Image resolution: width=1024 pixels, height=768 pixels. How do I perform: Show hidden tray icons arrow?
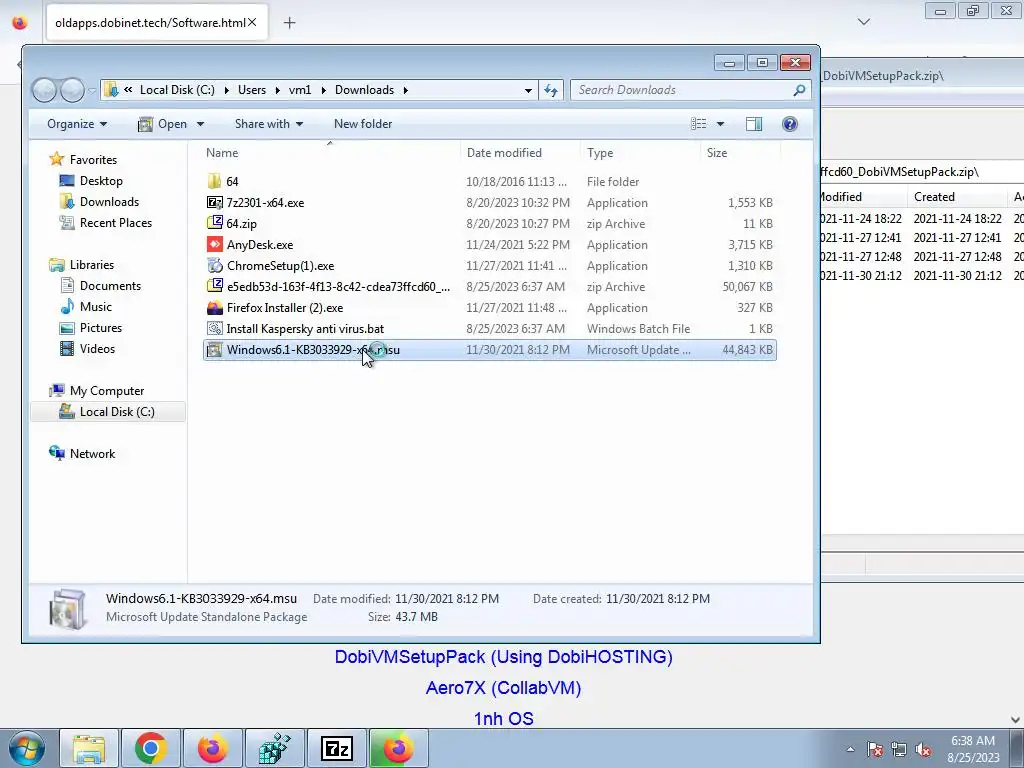(850, 750)
